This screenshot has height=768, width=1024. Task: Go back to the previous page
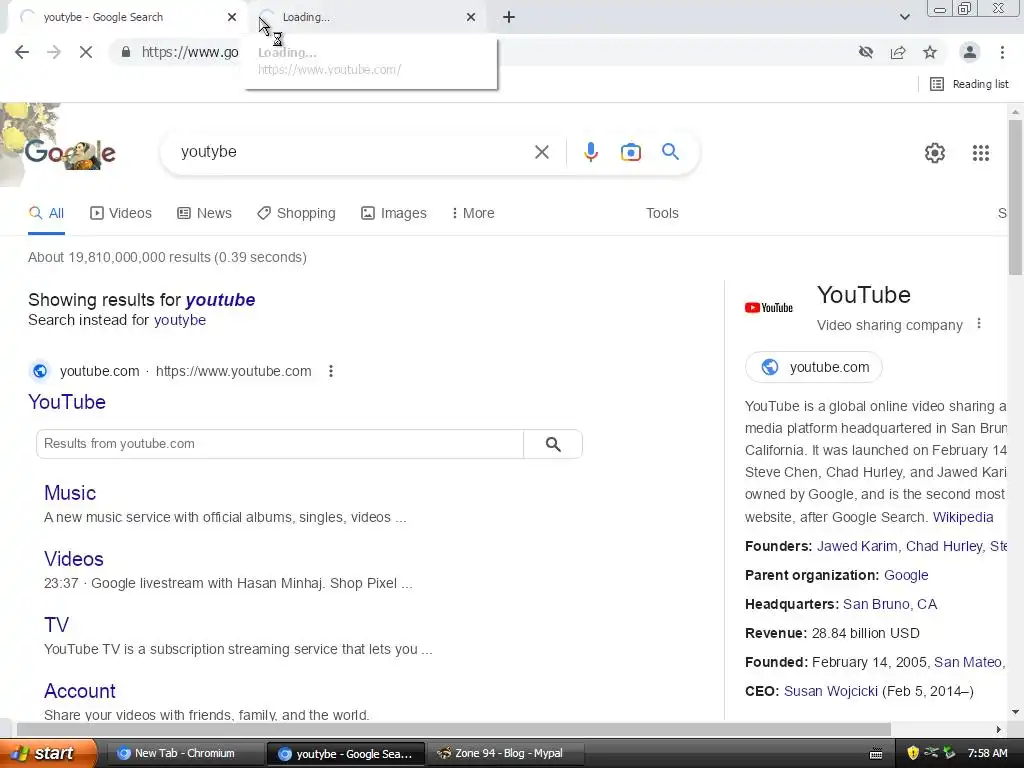pos(22,52)
